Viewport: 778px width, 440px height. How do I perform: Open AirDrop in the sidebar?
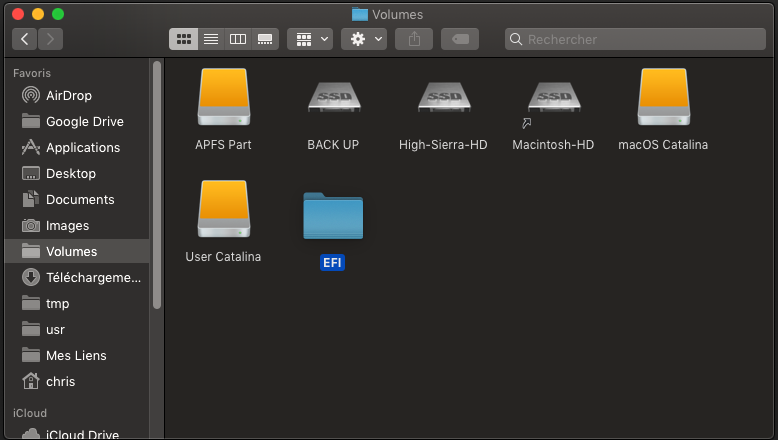77,95
